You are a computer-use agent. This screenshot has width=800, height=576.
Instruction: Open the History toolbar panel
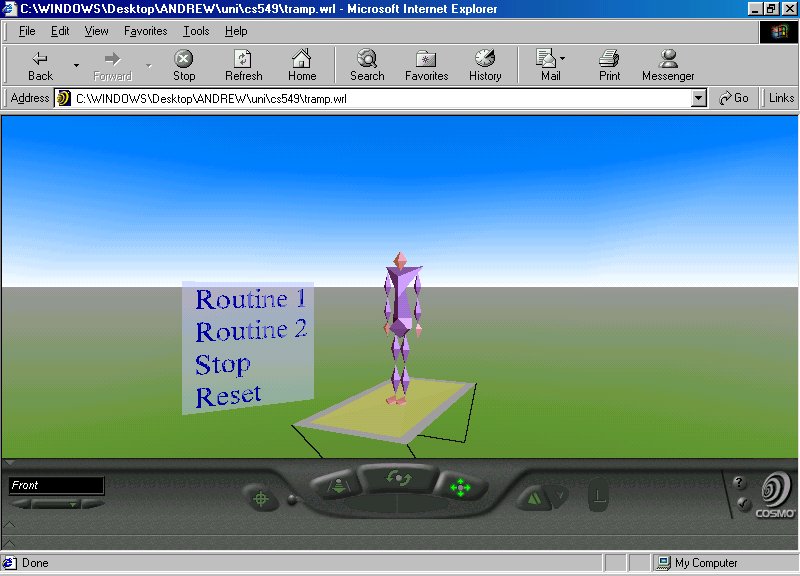[x=485, y=65]
